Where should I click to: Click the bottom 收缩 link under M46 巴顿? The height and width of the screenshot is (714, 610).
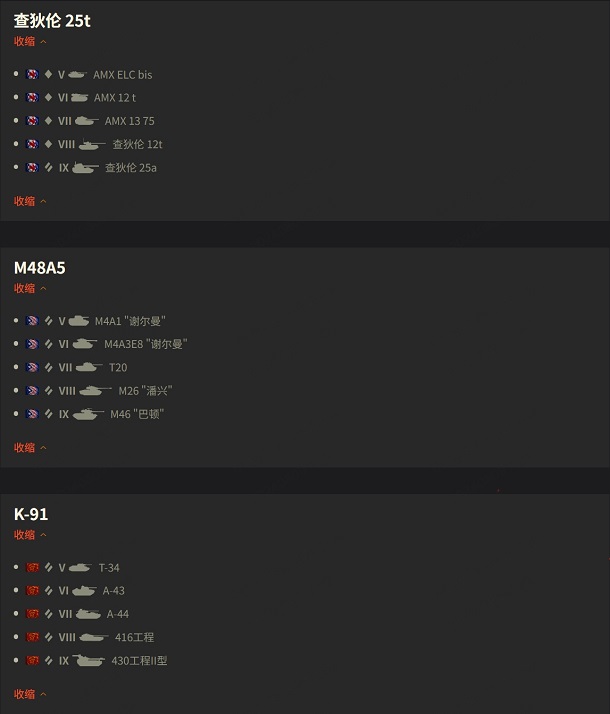tap(30, 448)
